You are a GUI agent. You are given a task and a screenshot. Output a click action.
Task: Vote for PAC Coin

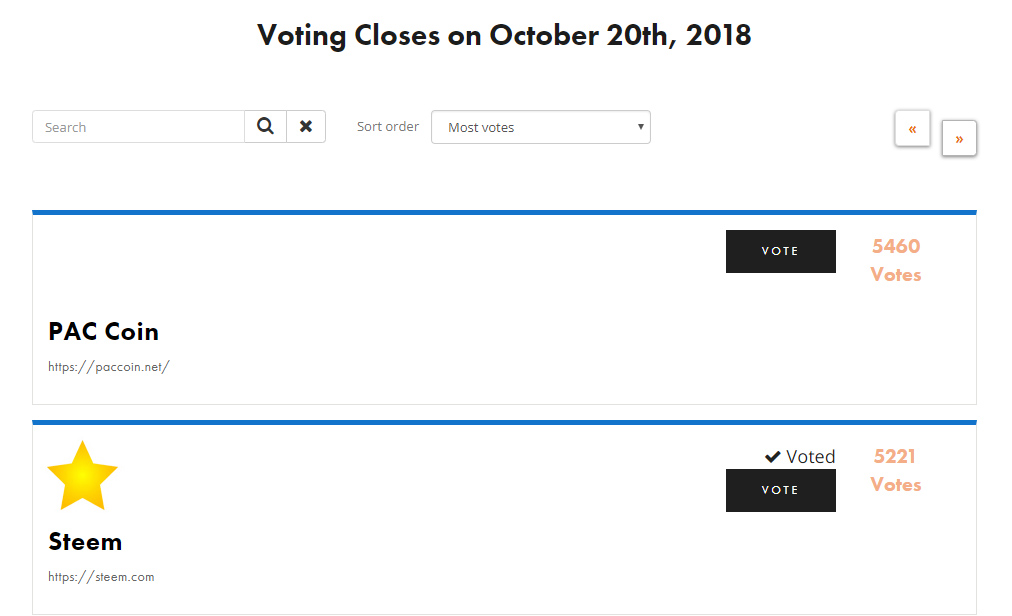coord(780,251)
